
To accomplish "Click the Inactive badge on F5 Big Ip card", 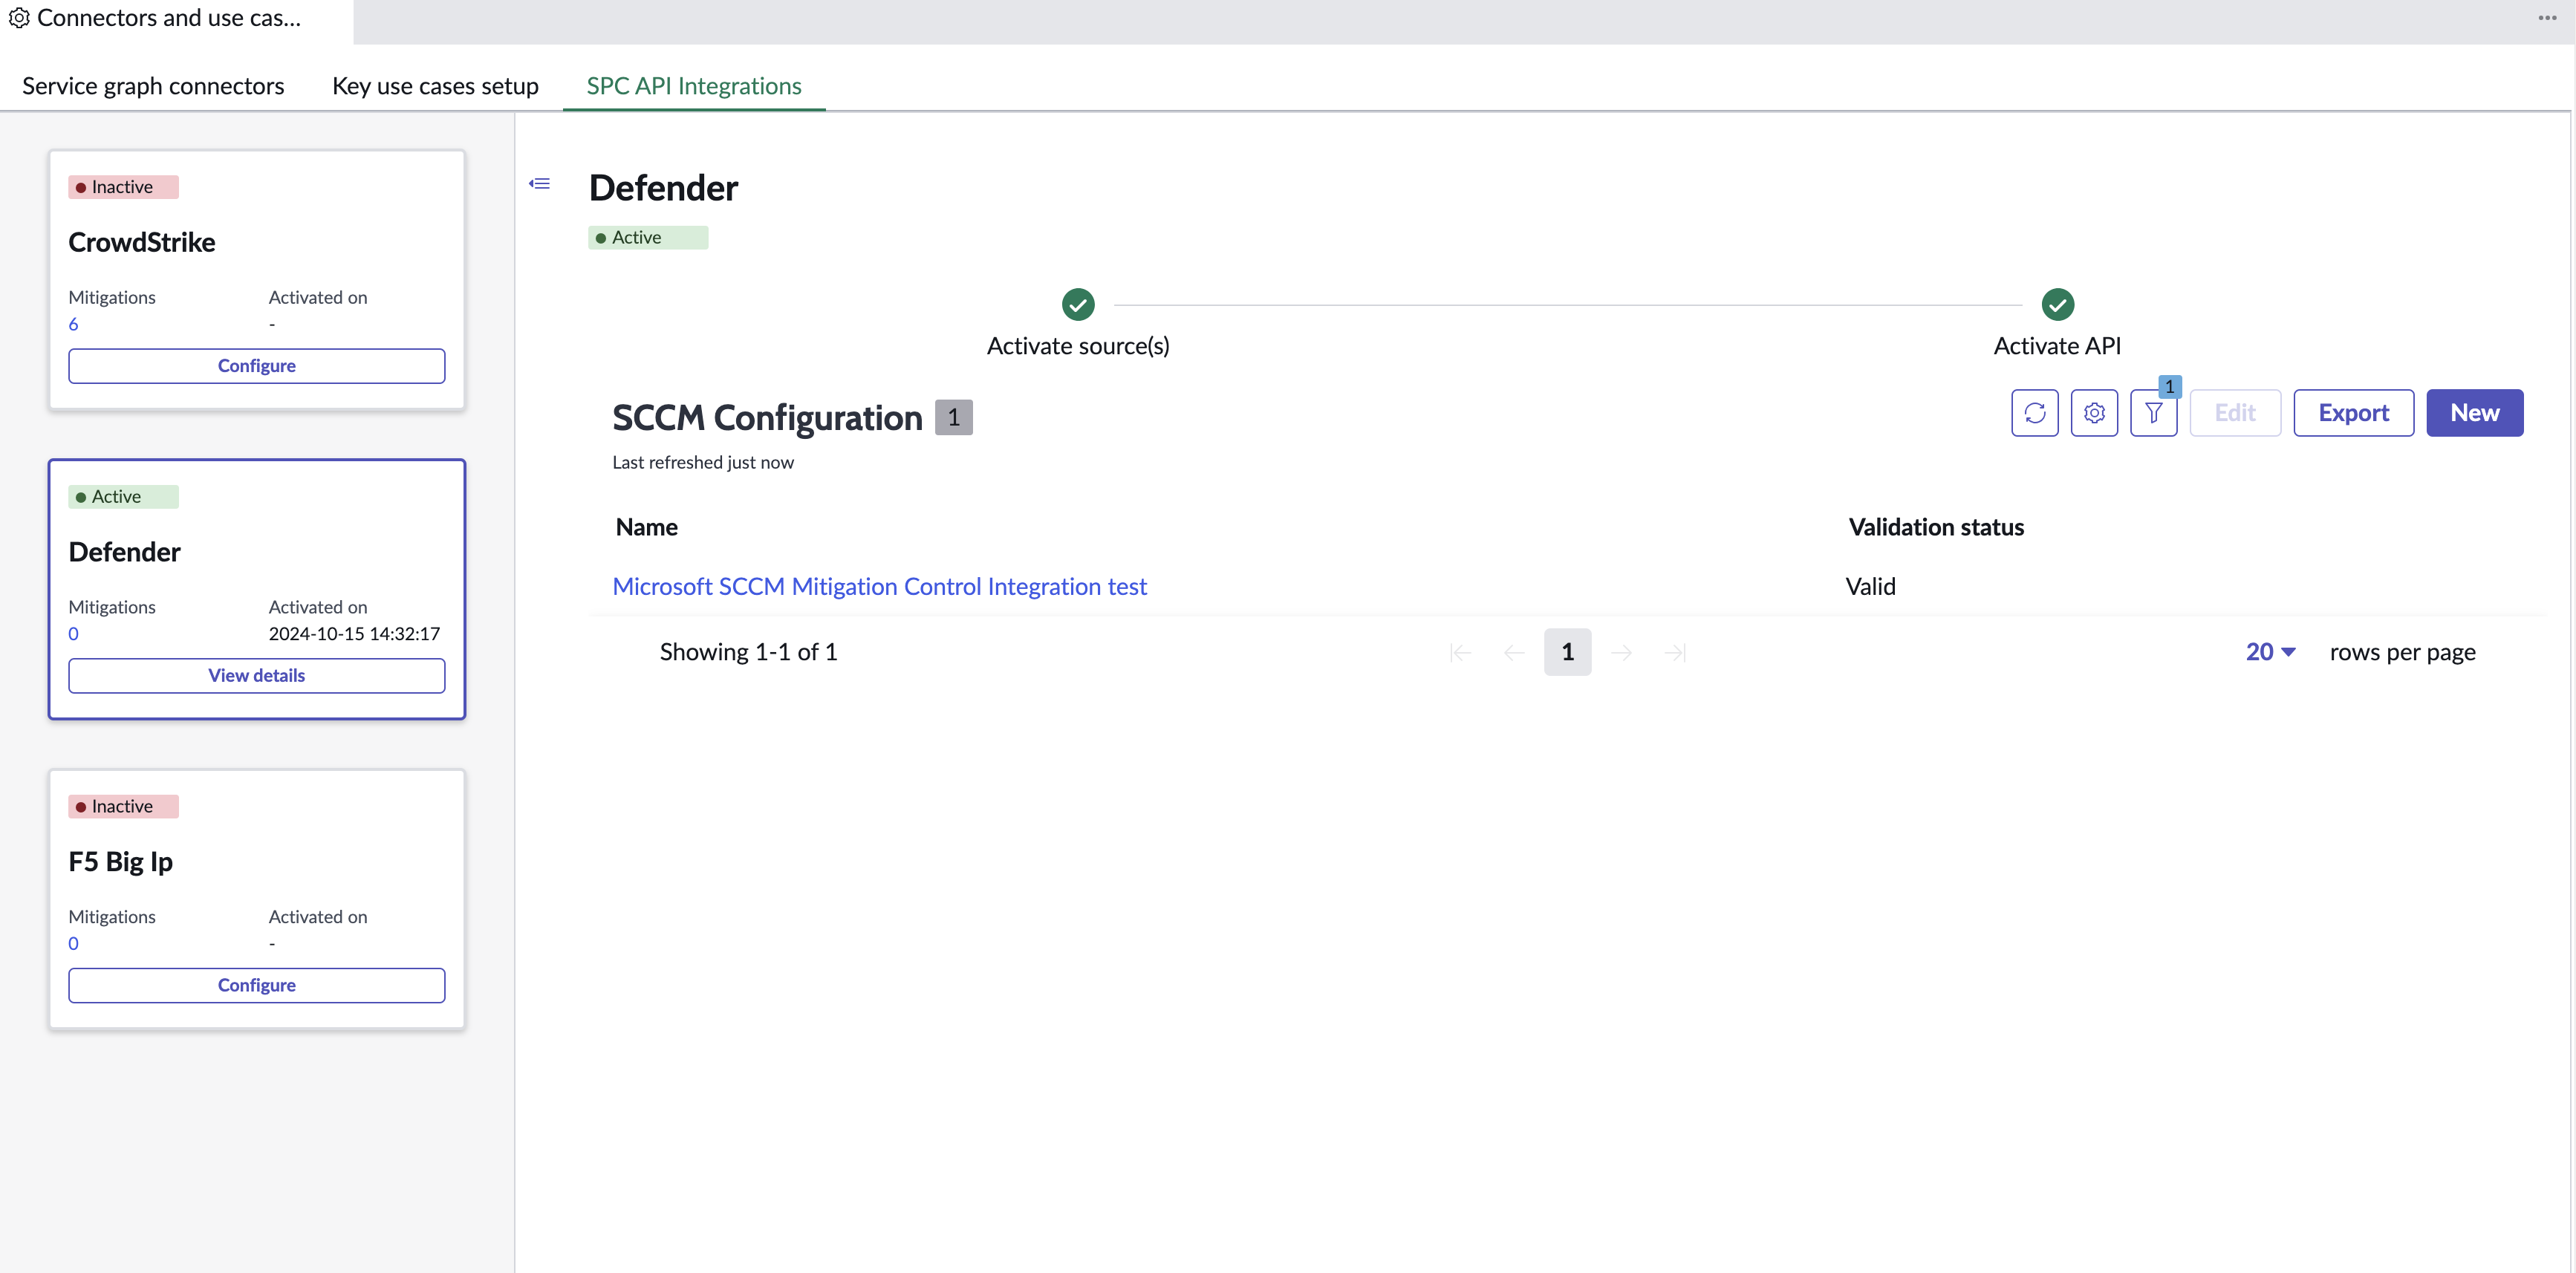I will [123, 807].
